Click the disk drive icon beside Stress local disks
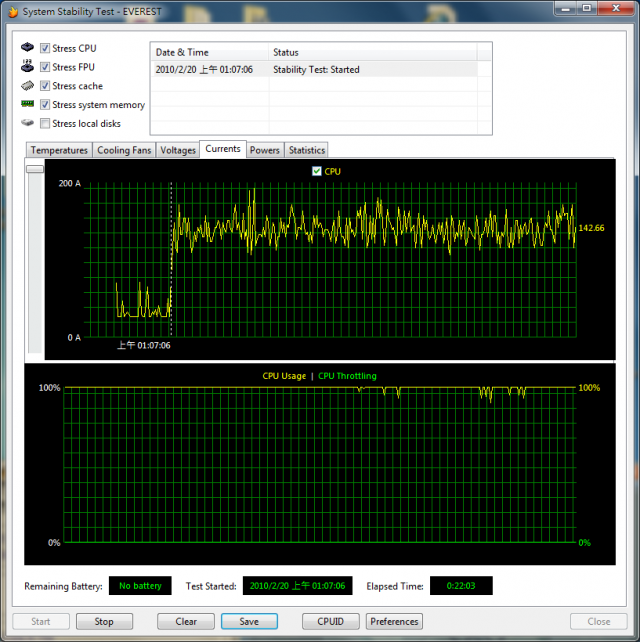Image resolution: width=640 pixels, height=643 pixels. click(x=27, y=123)
